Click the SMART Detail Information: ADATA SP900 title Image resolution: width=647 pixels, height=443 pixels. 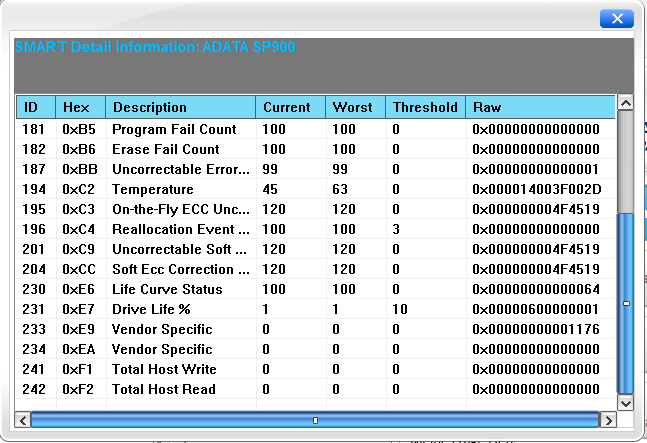point(156,47)
